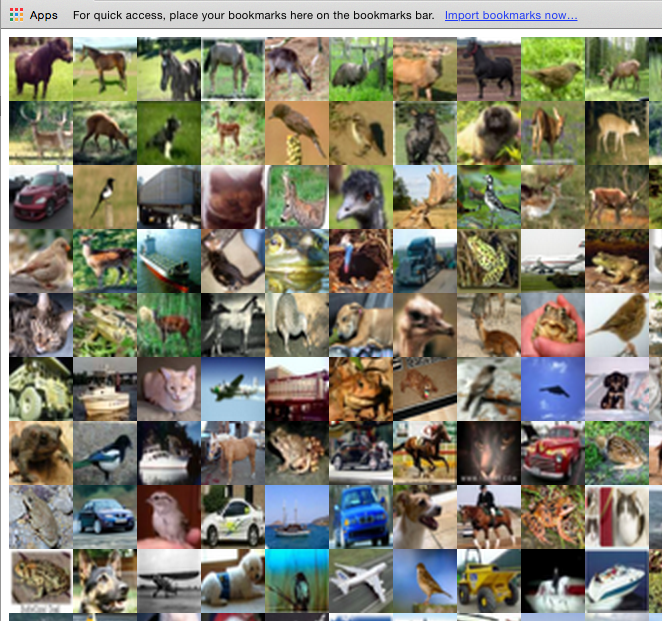
Task: Select the sailboat on blue sea thumbnail
Action: click(x=297, y=517)
